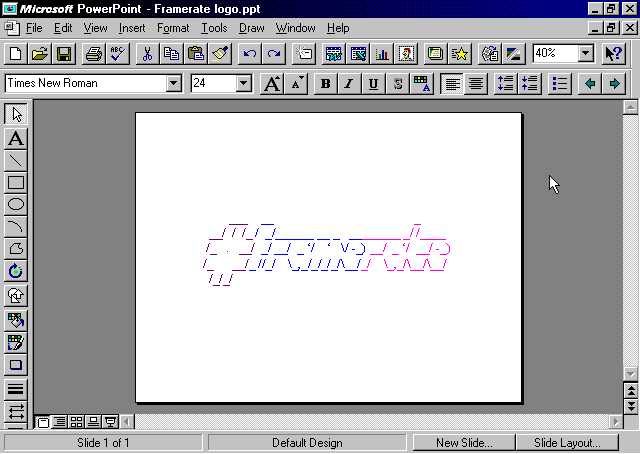The height and width of the screenshot is (454, 640).
Task: Decrease font size with small A
Action: [x=296, y=84]
